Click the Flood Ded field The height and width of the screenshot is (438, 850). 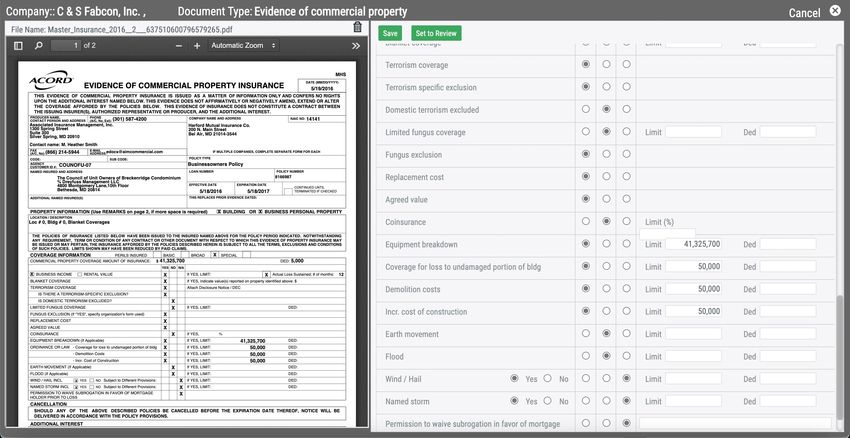click(x=788, y=357)
